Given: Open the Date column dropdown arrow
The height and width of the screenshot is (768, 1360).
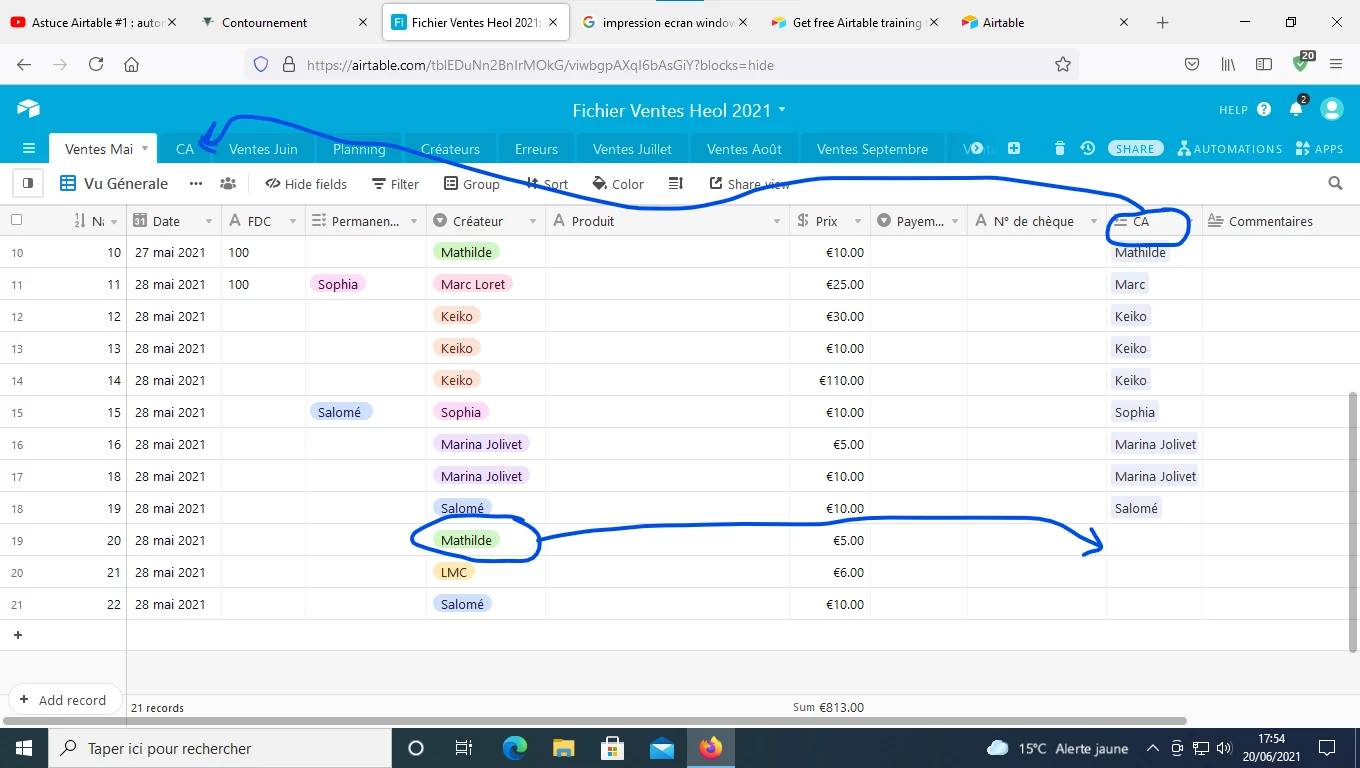Looking at the screenshot, I should [x=209, y=221].
